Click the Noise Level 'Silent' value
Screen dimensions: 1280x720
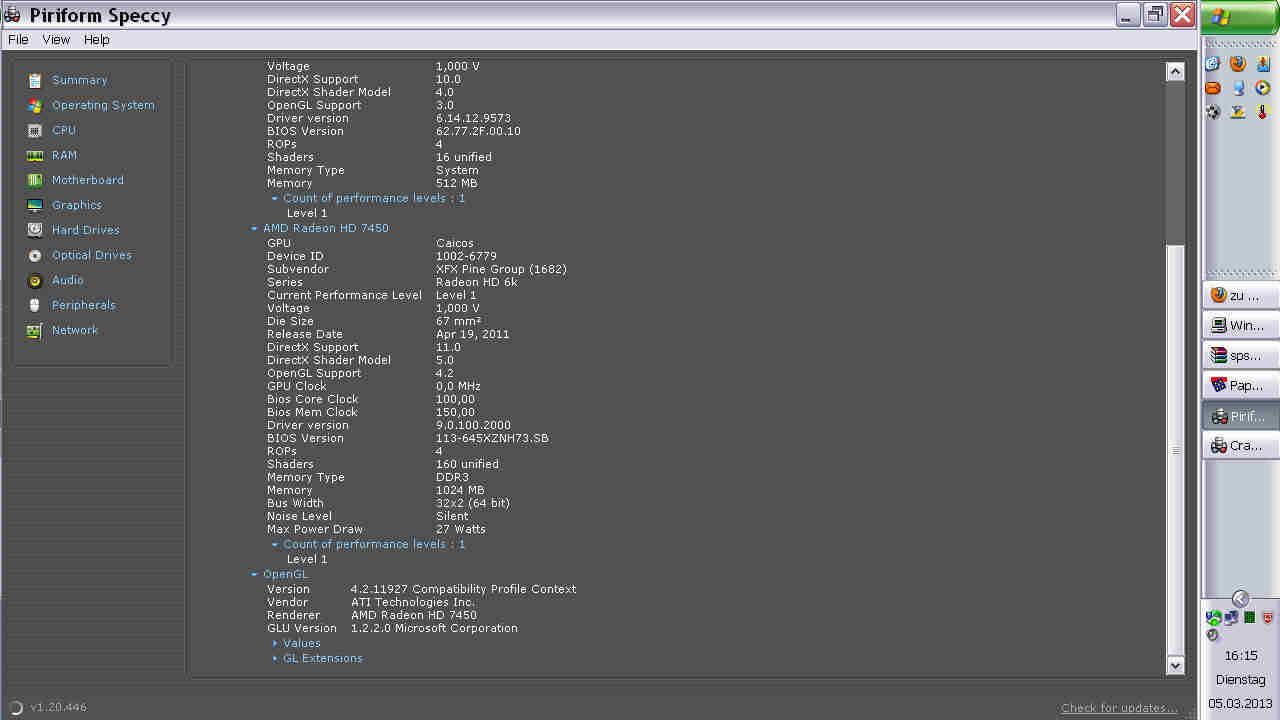452,516
